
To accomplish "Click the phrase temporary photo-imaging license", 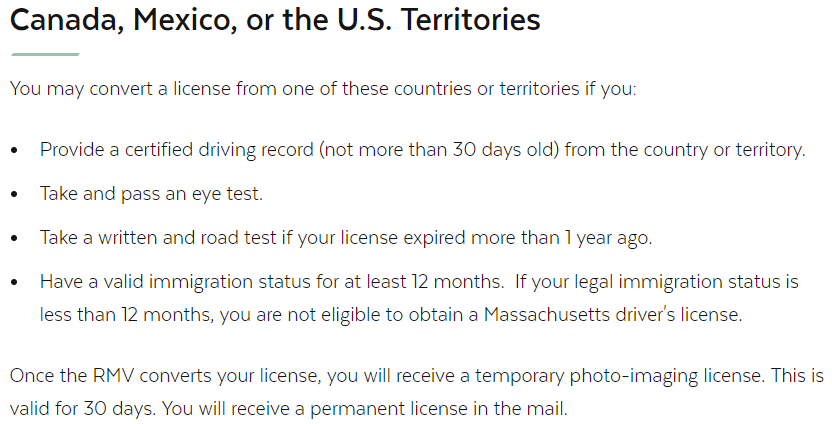I will pyautogui.click(x=619, y=376).
